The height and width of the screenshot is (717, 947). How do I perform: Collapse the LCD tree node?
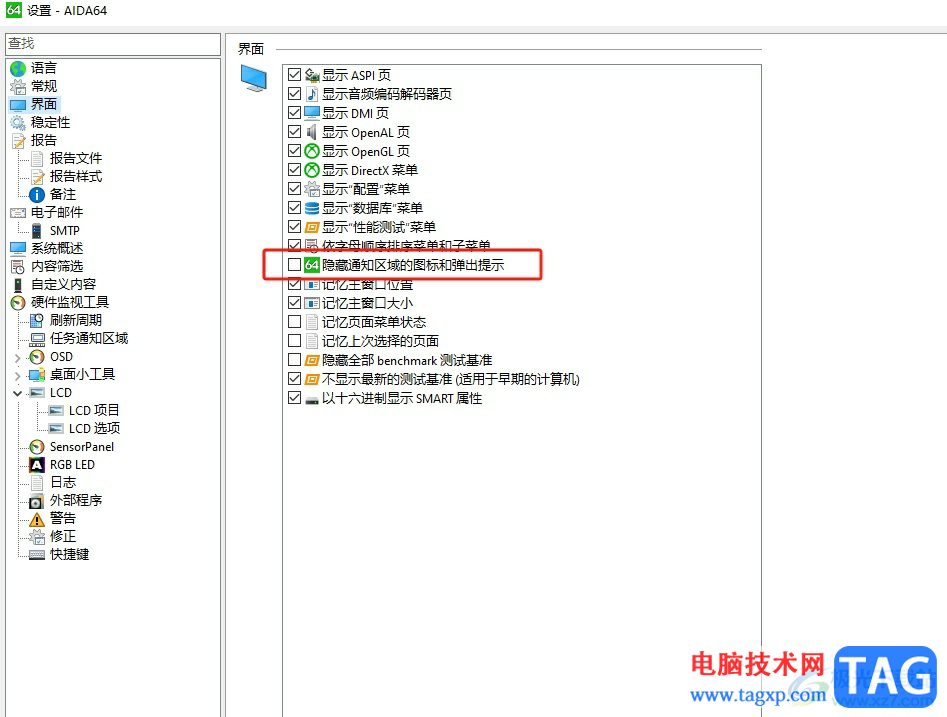coord(18,393)
